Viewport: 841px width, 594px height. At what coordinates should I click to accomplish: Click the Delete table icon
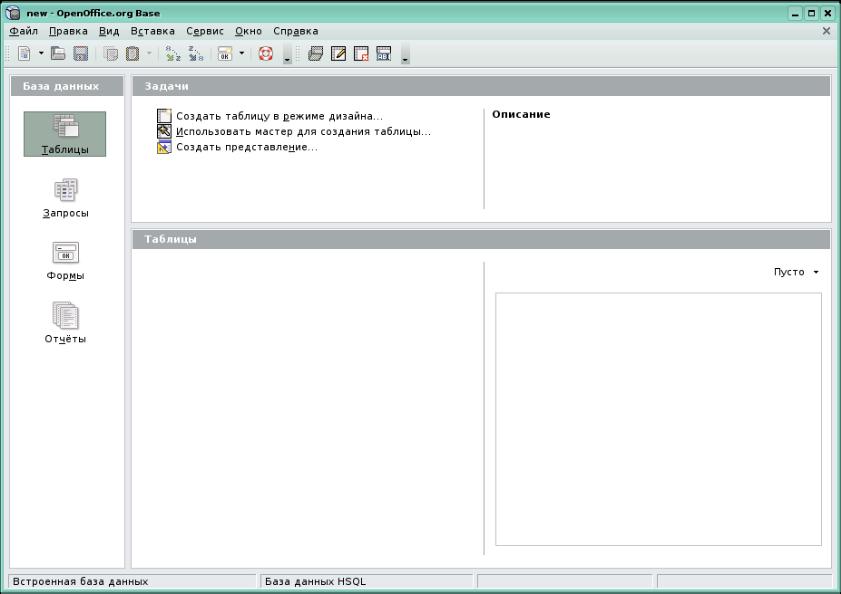(361, 53)
